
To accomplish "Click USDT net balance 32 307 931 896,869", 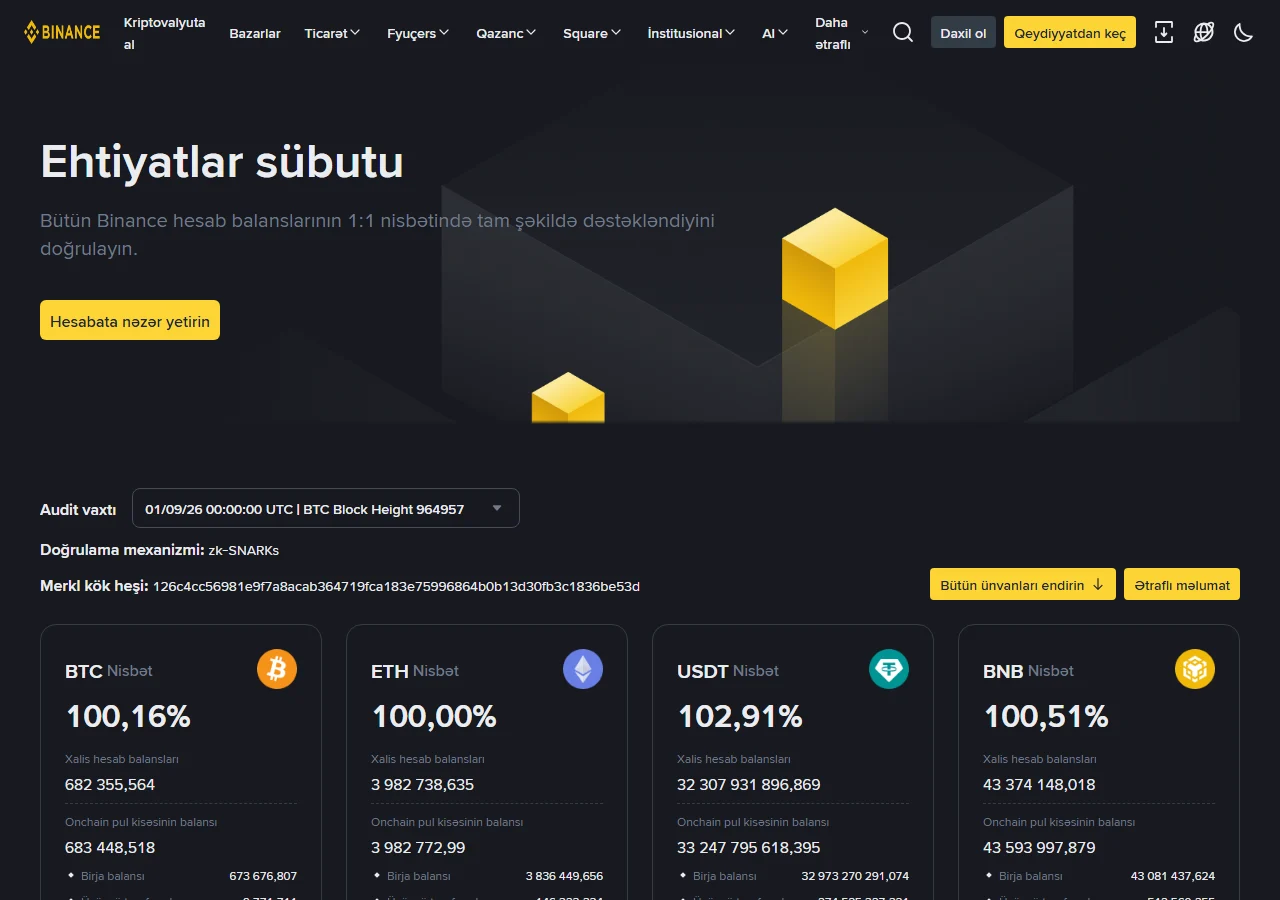I will tap(749, 784).
